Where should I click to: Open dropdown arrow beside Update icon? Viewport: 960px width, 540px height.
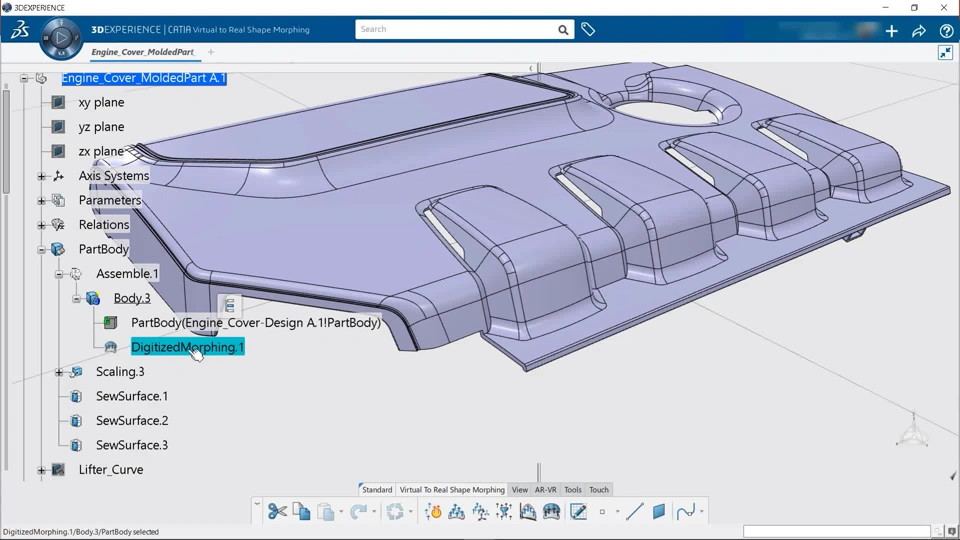pyautogui.click(x=410, y=512)
